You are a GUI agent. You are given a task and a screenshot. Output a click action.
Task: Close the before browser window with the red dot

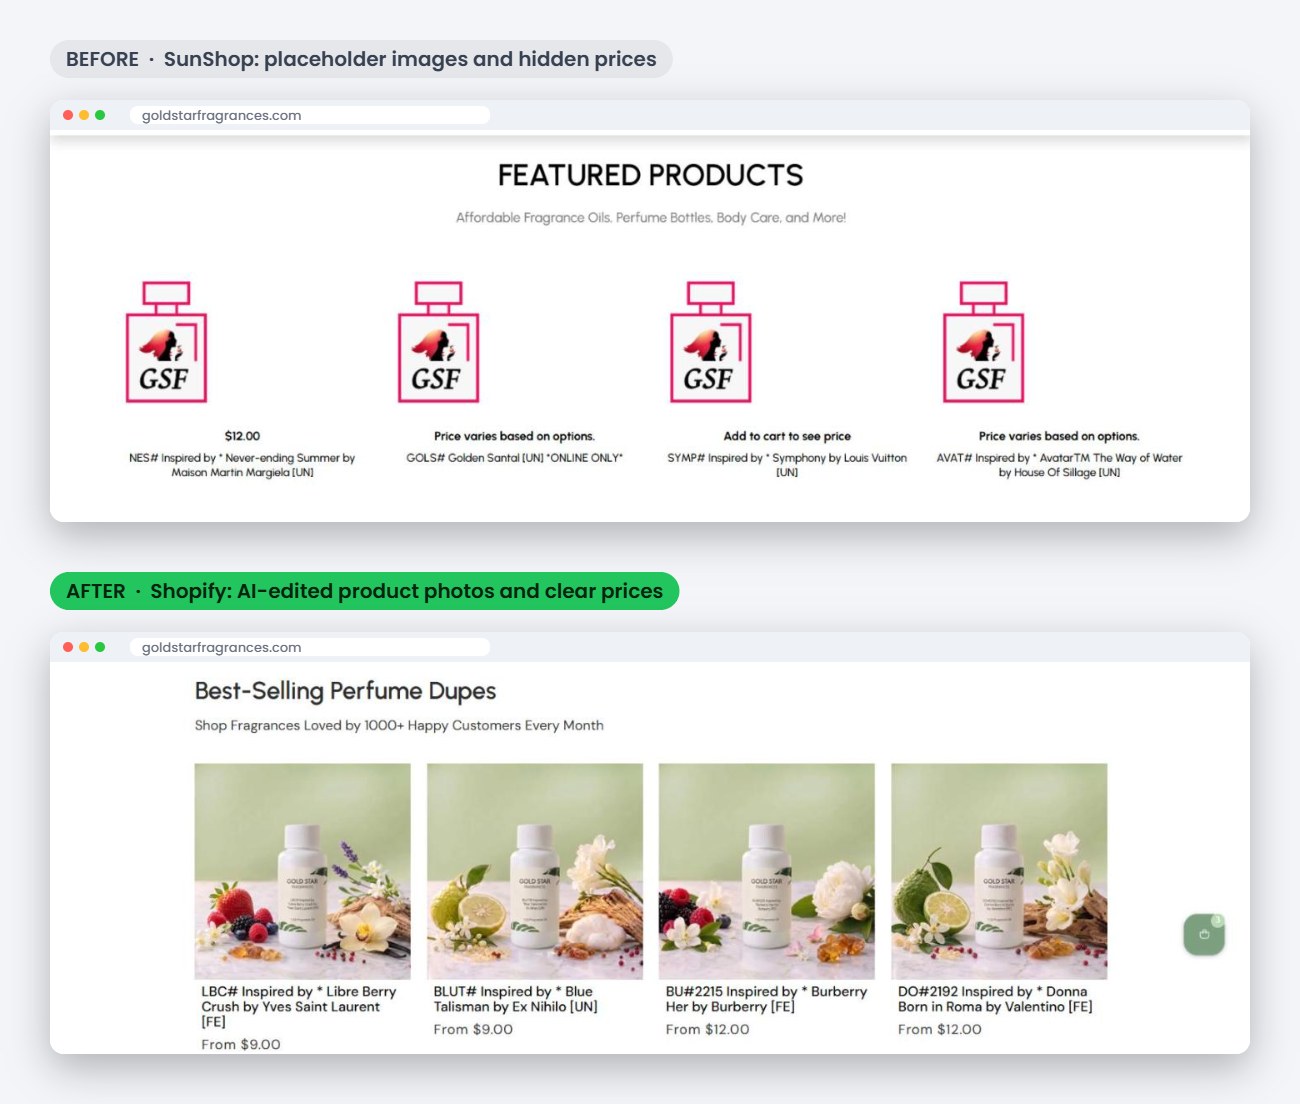click(x=68, y=115)
